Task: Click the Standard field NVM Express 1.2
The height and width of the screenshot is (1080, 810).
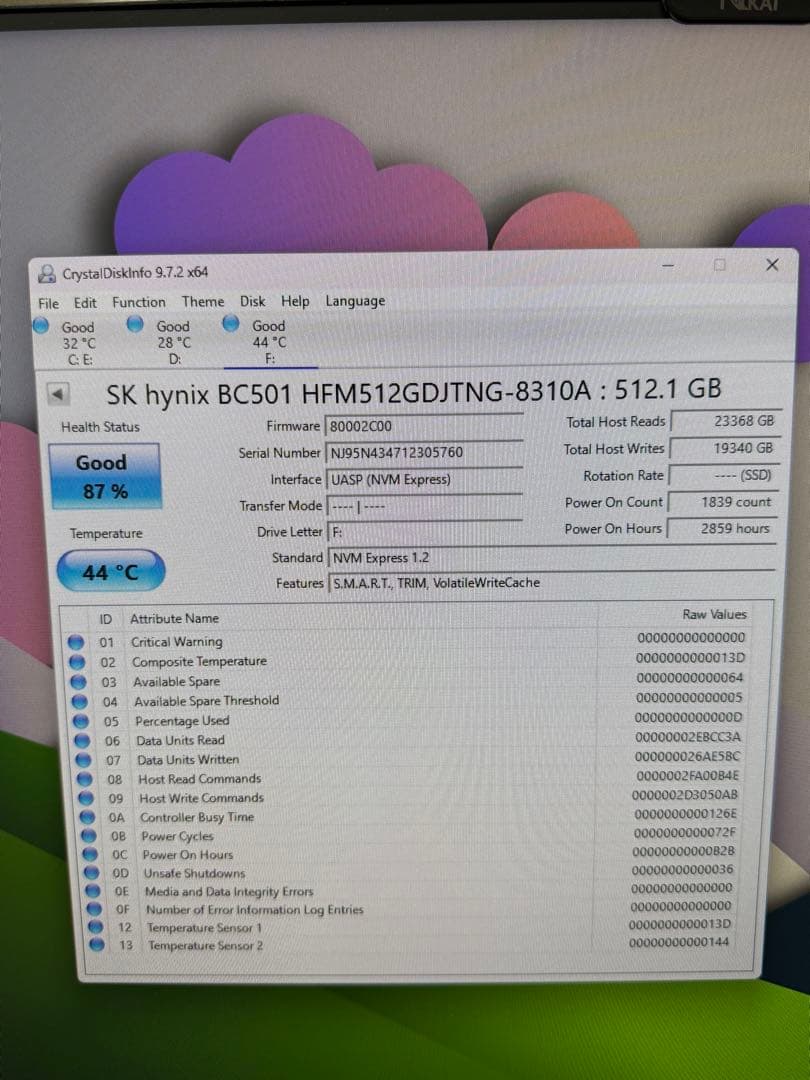Action: tap(552, 557)
